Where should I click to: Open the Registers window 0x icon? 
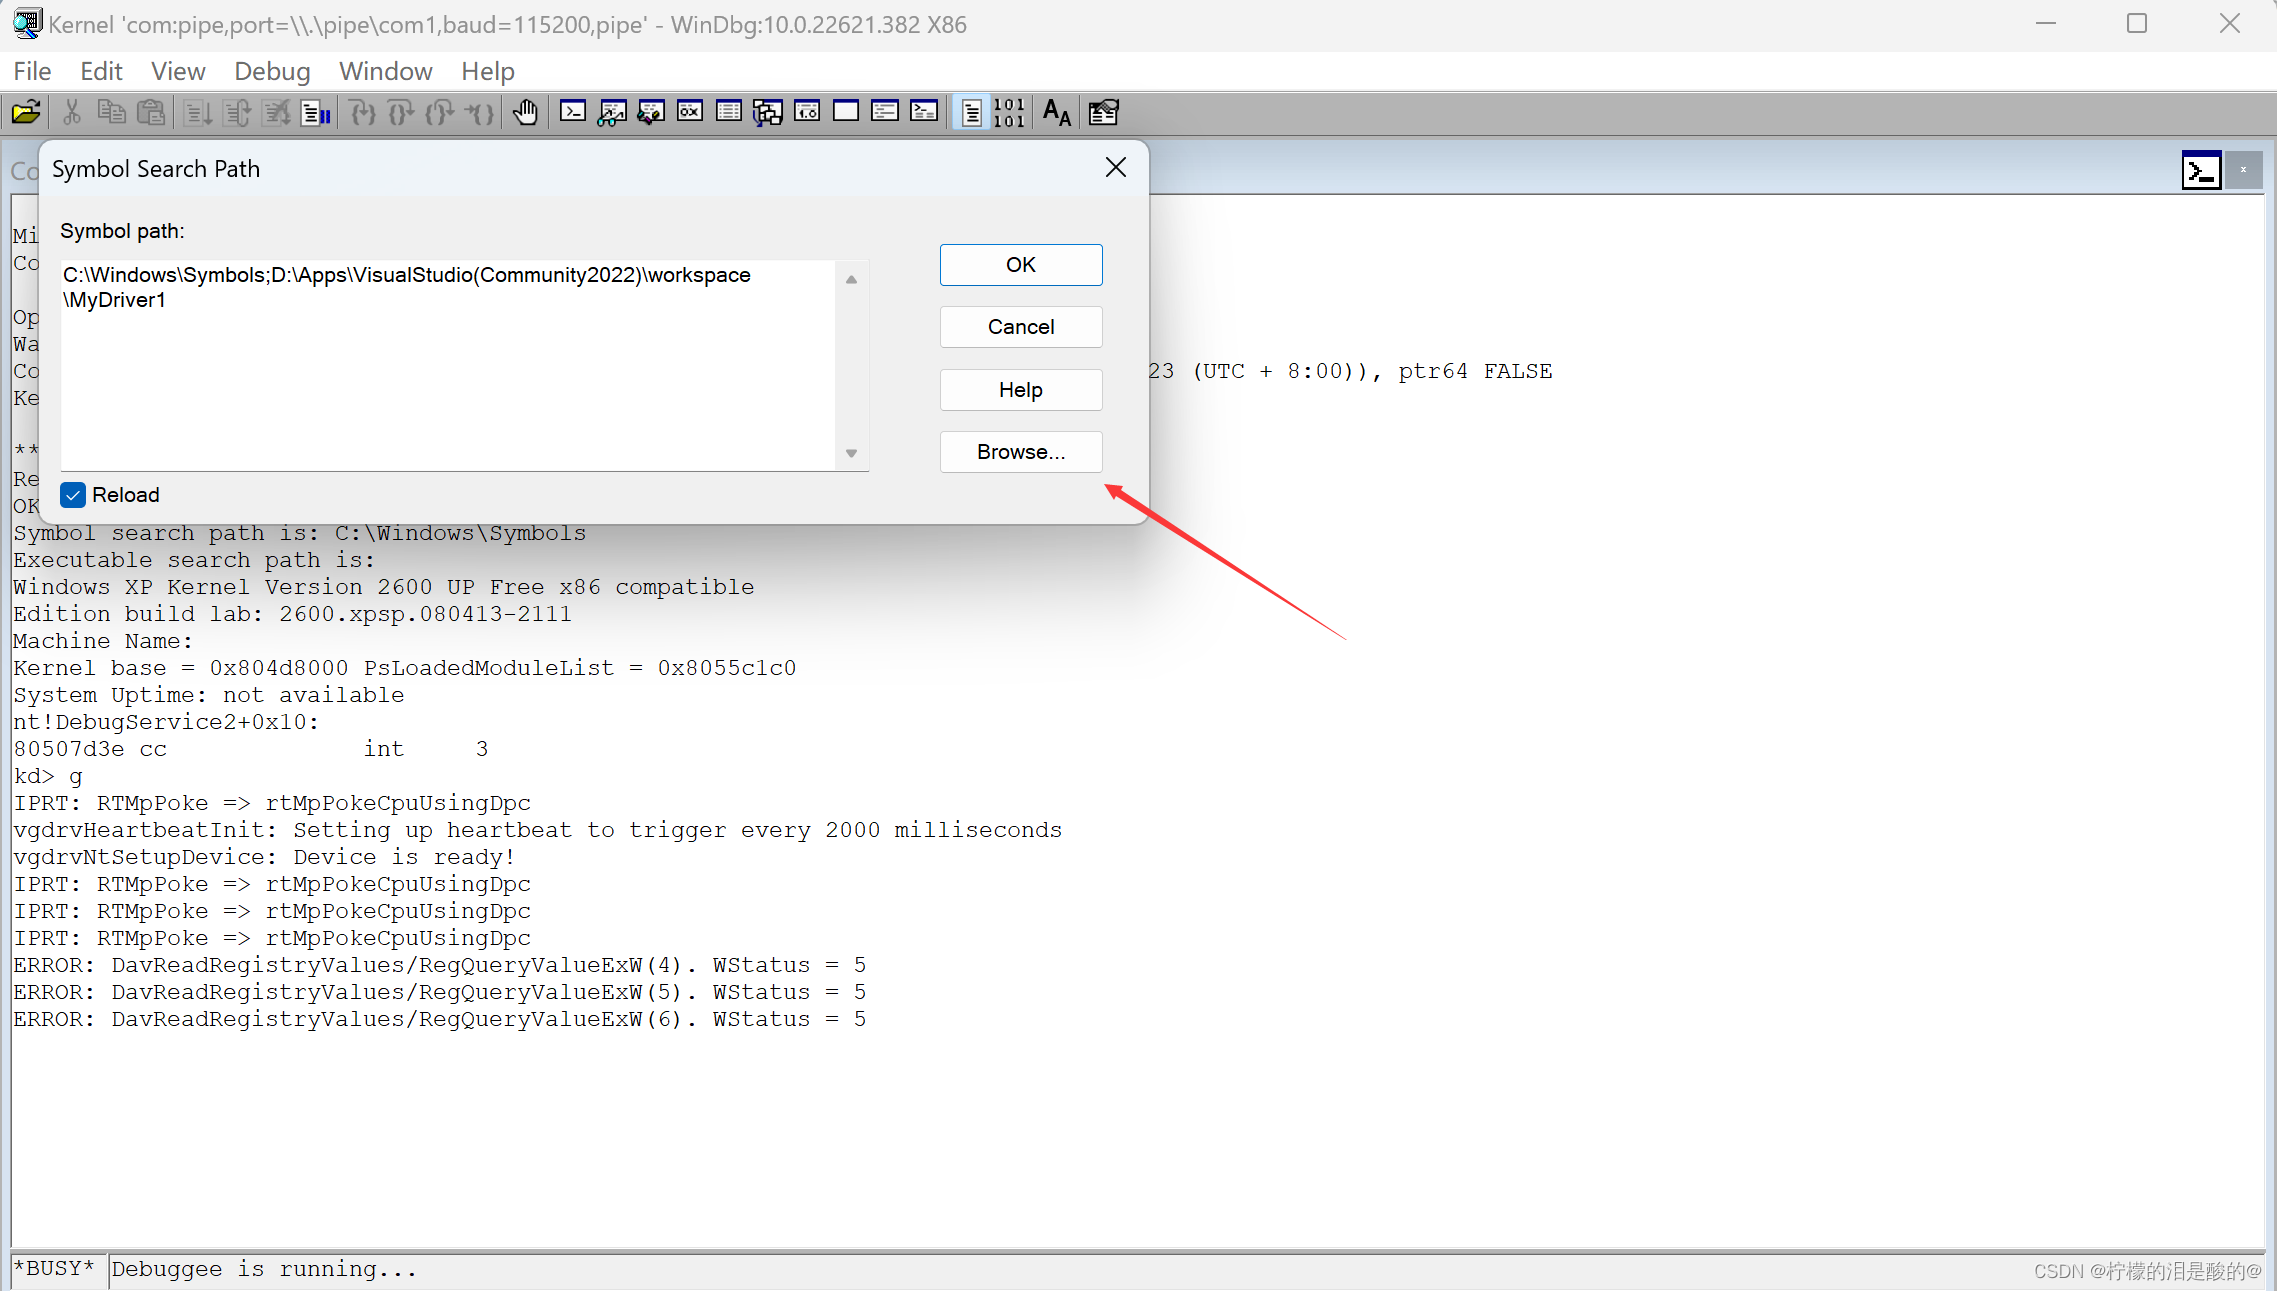(690, 112)
